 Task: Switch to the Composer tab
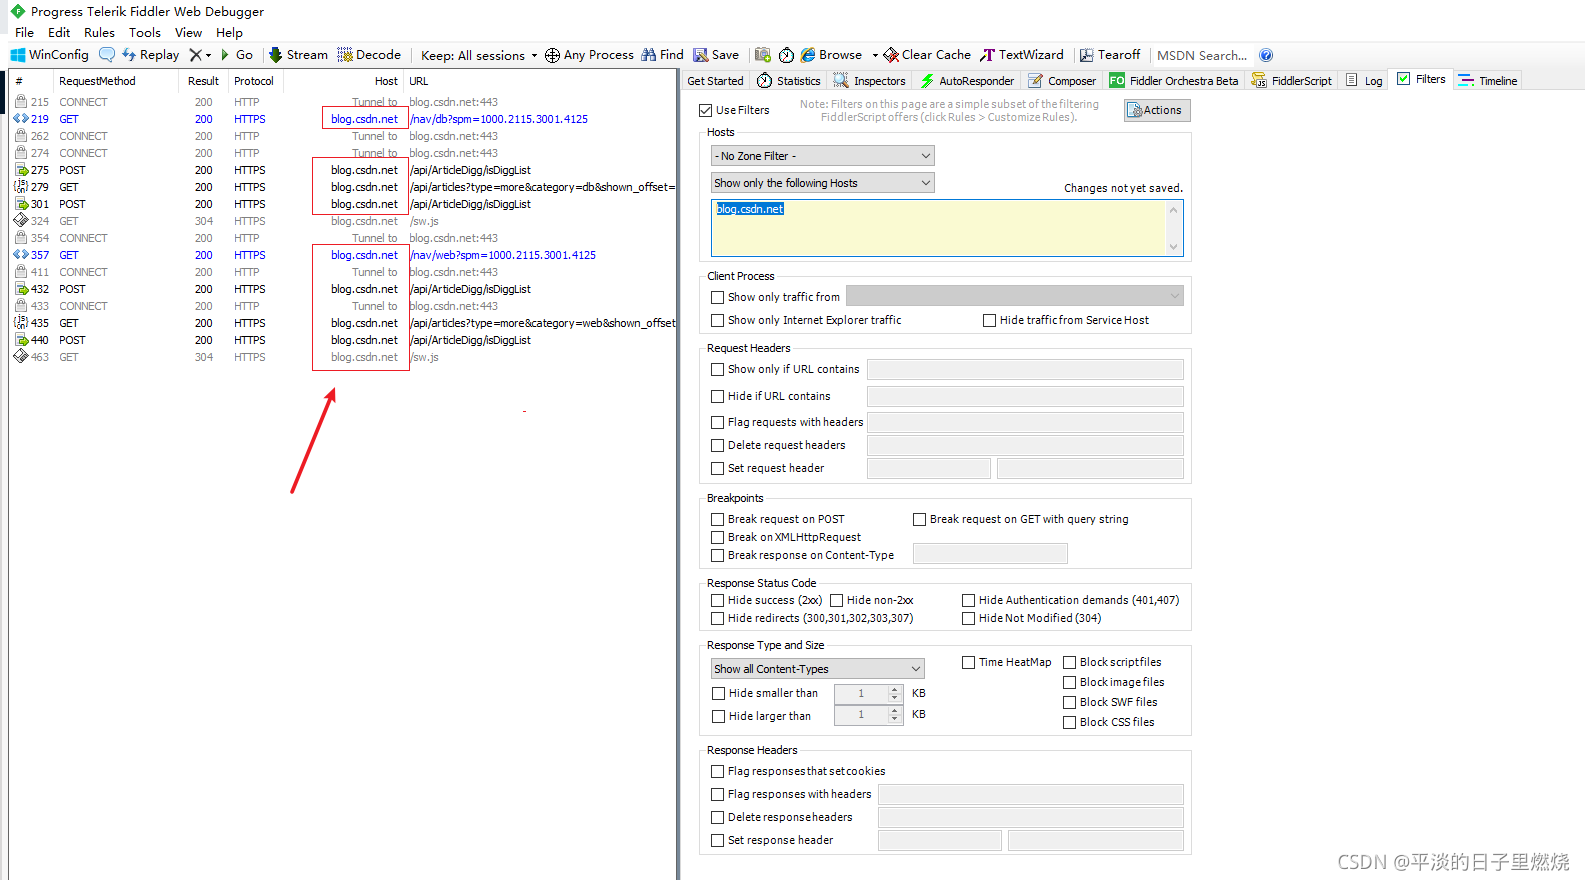[1063, 81]
